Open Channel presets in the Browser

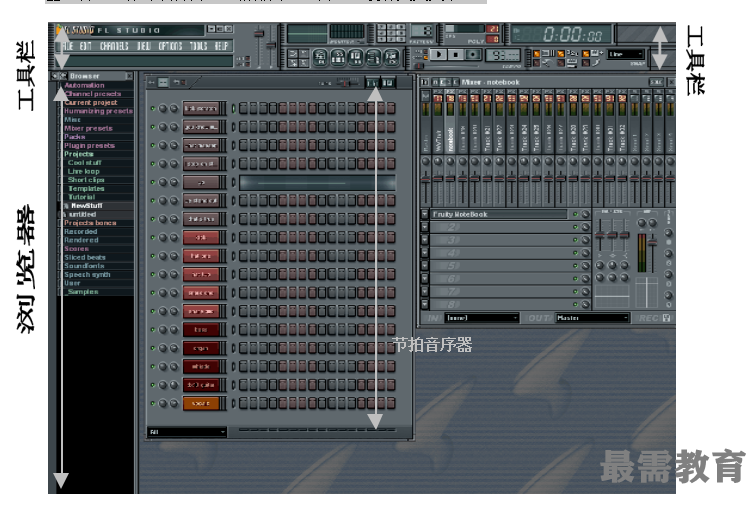93,94
